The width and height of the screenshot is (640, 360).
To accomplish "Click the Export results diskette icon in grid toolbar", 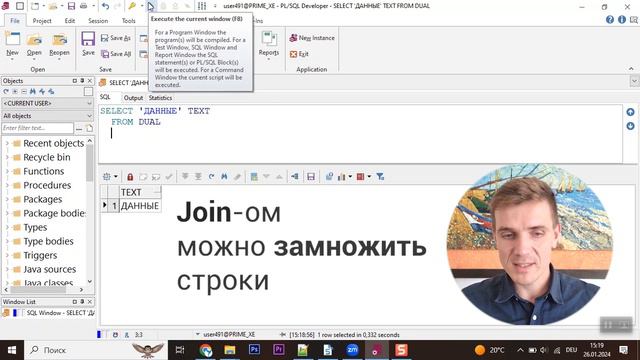I will click(311, 177).
